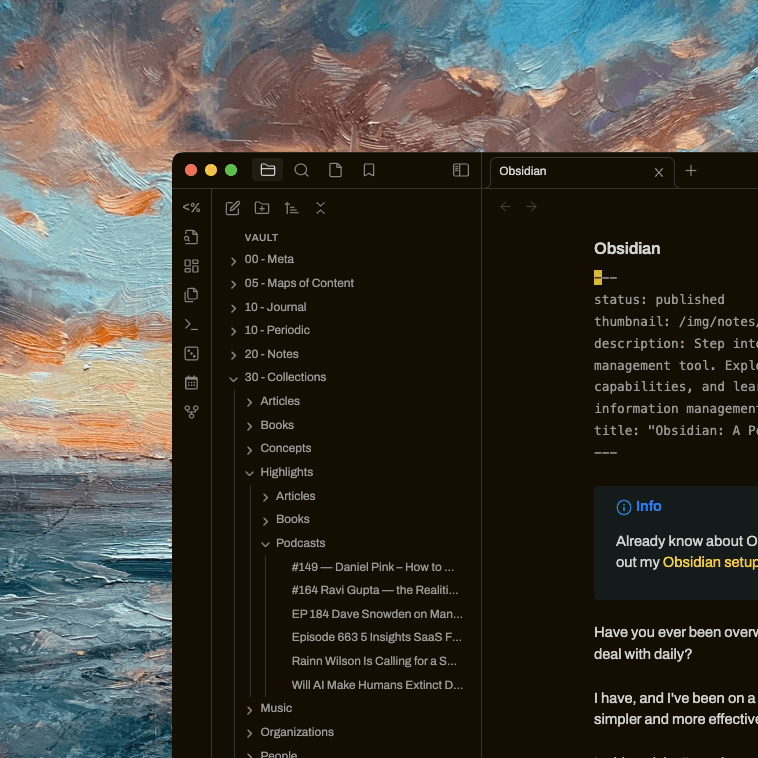Expand the Music folder
This screenshot has height=758, width=758.
click(249, 710)
